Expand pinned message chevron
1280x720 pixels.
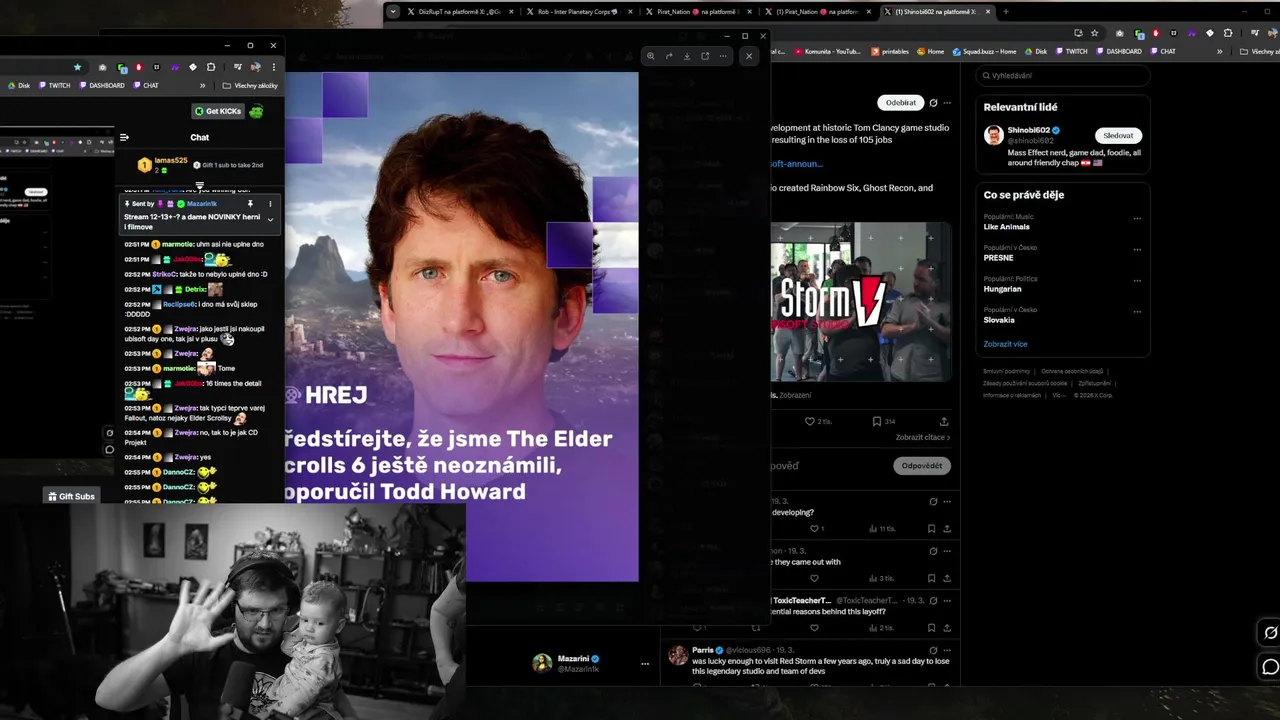[270, 219]
